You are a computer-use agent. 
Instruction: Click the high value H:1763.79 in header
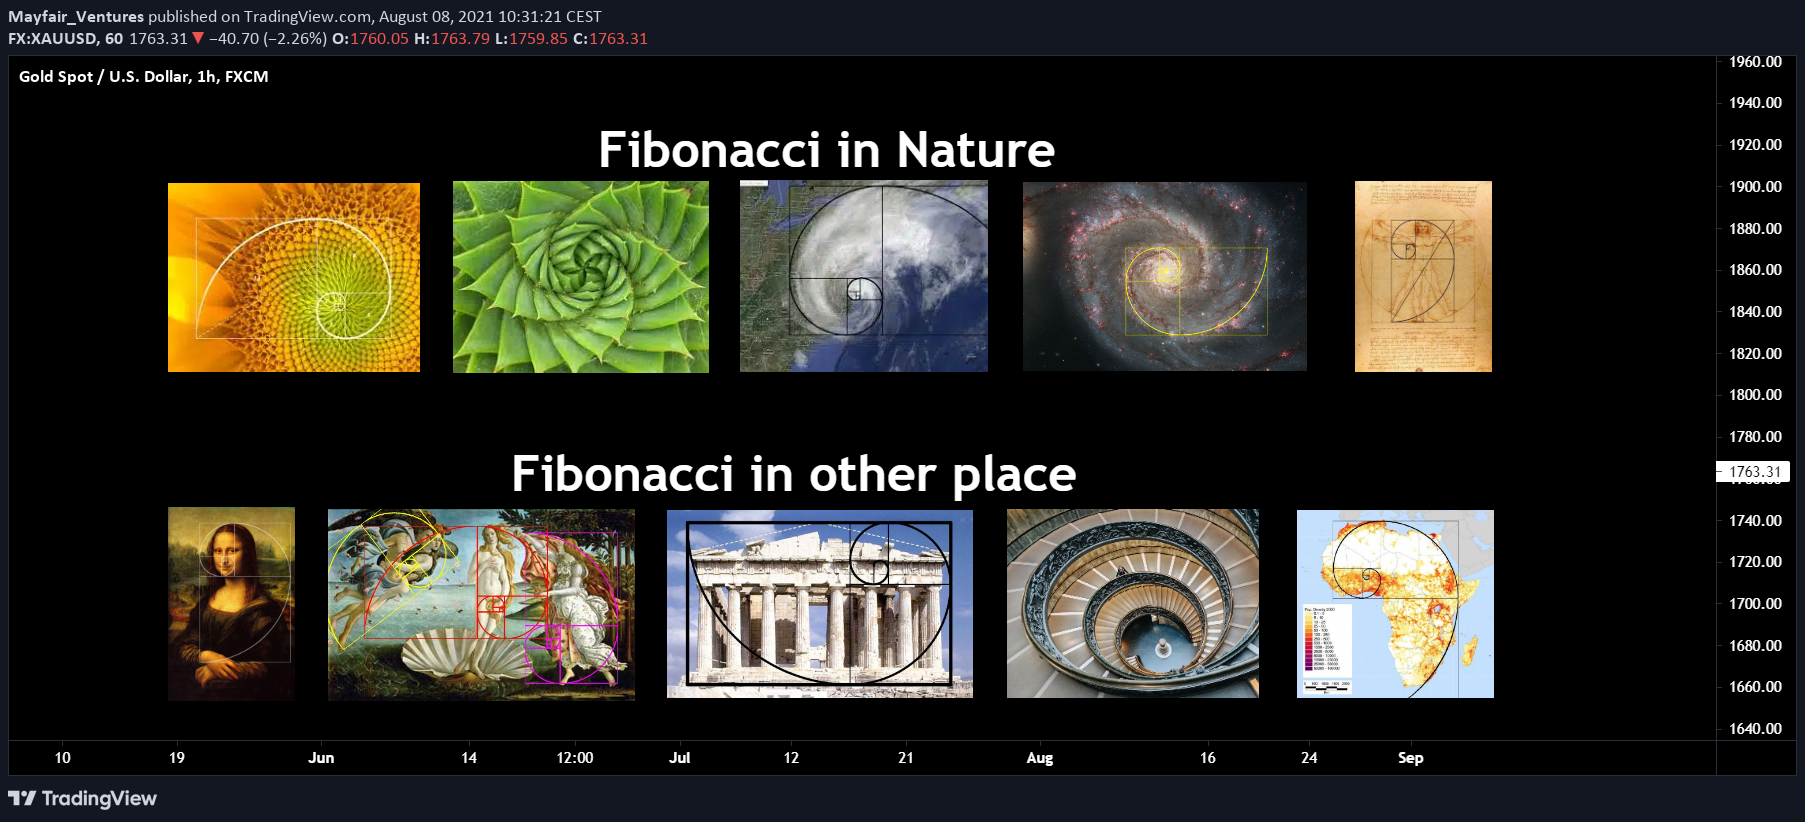point(452,39)
